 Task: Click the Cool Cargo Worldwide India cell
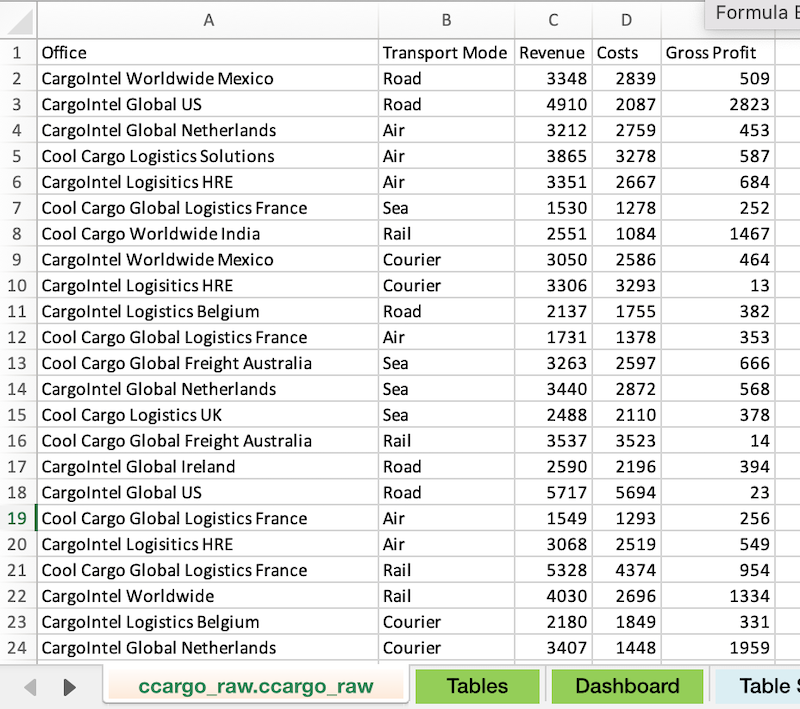point(208,234)
